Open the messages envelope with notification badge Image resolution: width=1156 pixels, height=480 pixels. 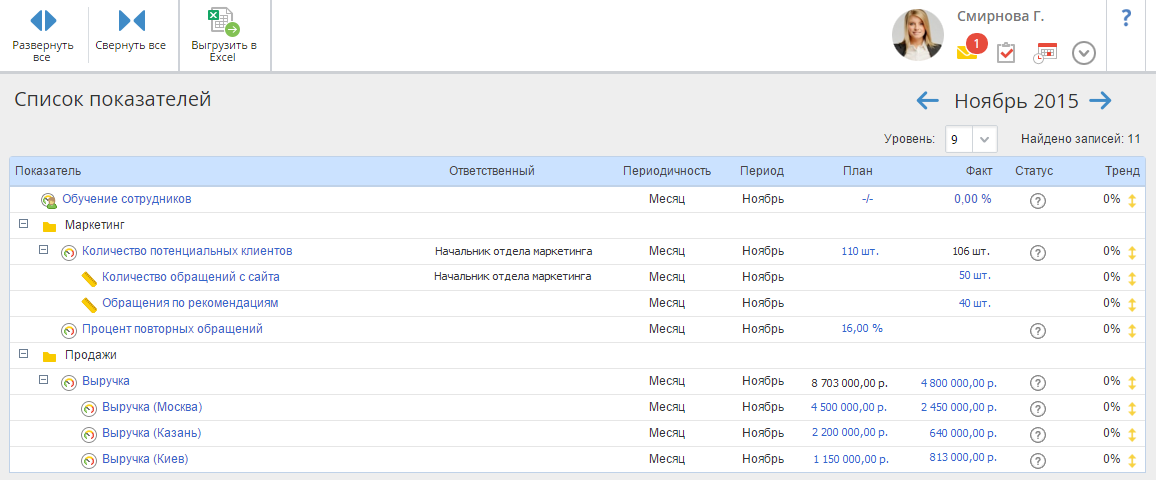coord(968,51)
